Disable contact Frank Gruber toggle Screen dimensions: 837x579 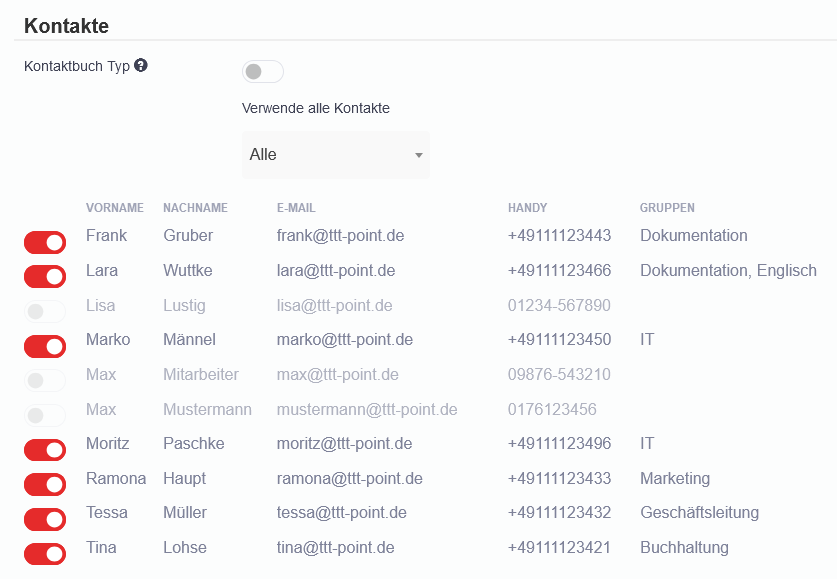coord(45,242)
